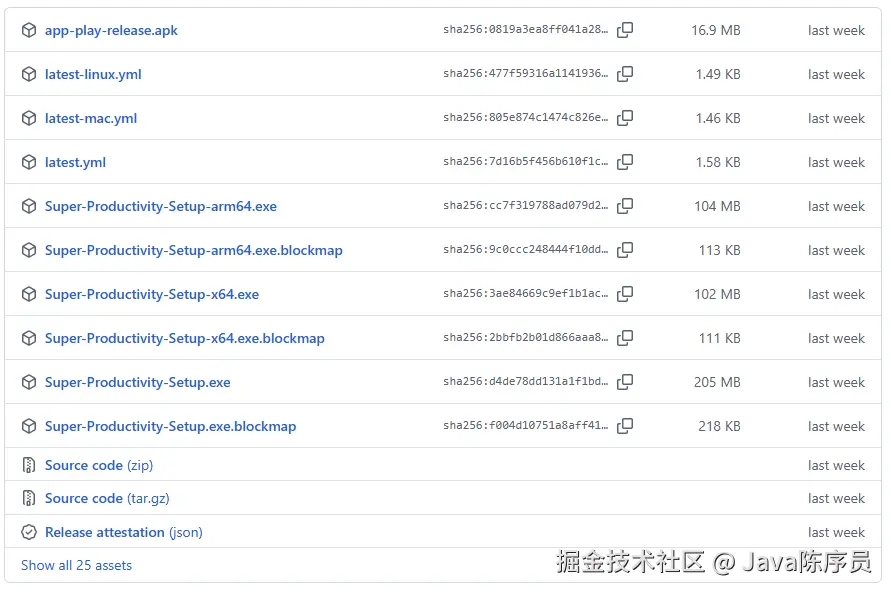Open latest-mac.yml asset link
The image size is (891, 594).
91,118
